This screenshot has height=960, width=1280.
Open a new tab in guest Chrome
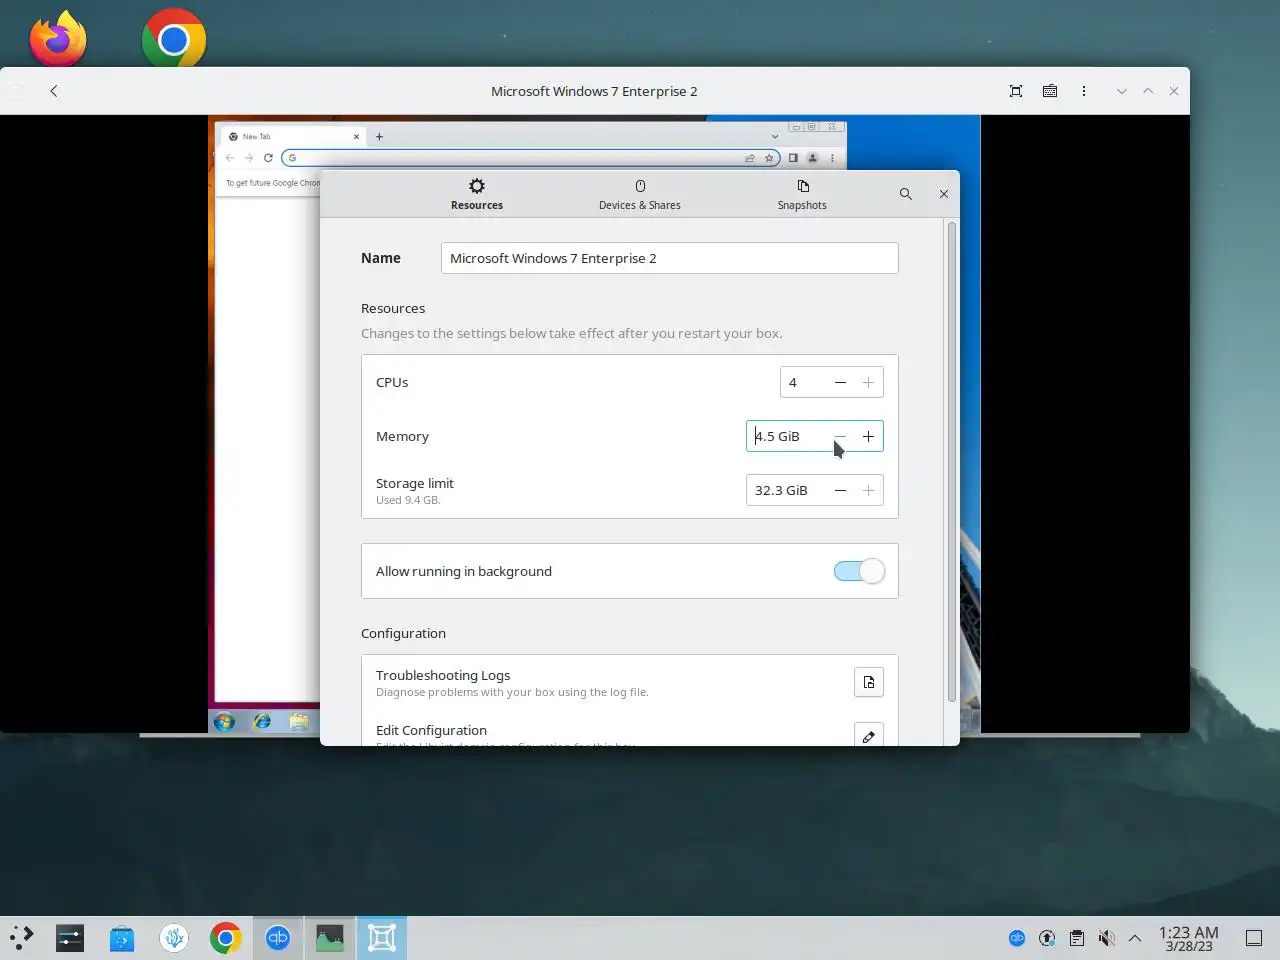click(379, 137)
